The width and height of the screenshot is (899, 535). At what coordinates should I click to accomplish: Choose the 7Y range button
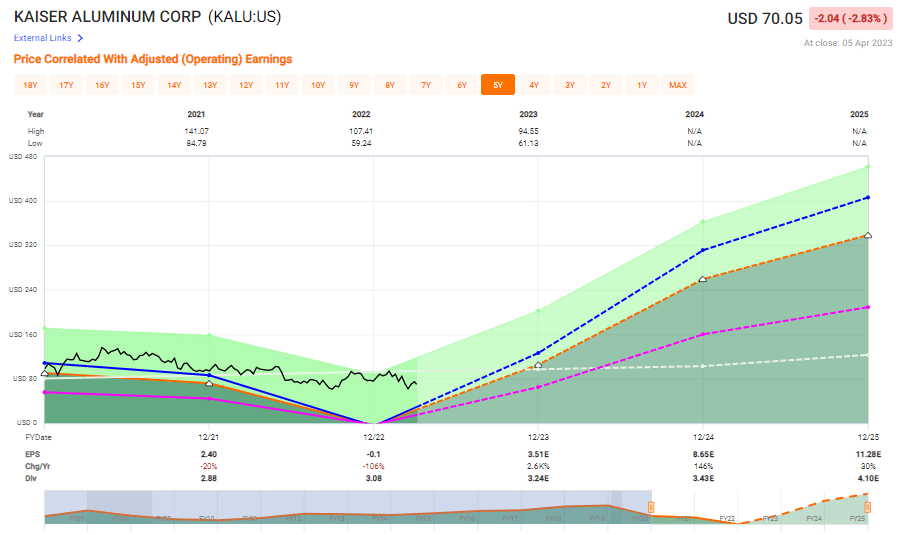tap(426, 85)
